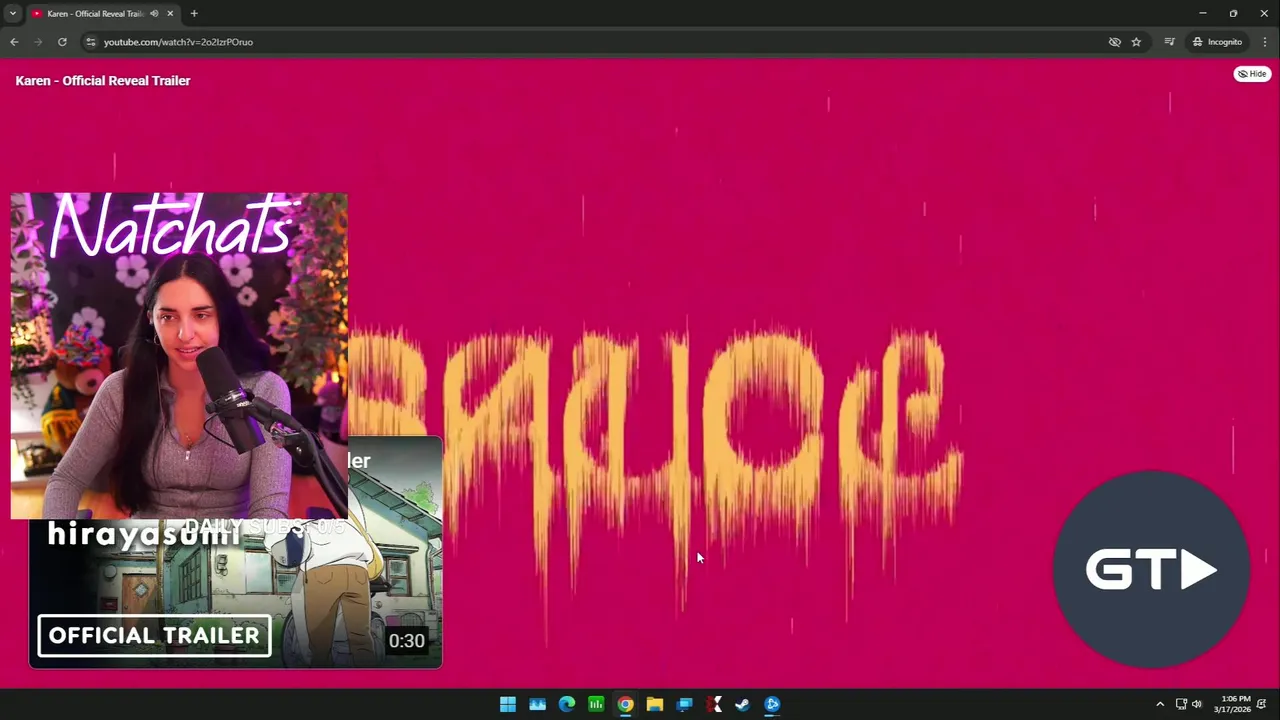Click the 0:30 duration badge
1280x720 pixels.
point(406,641)
